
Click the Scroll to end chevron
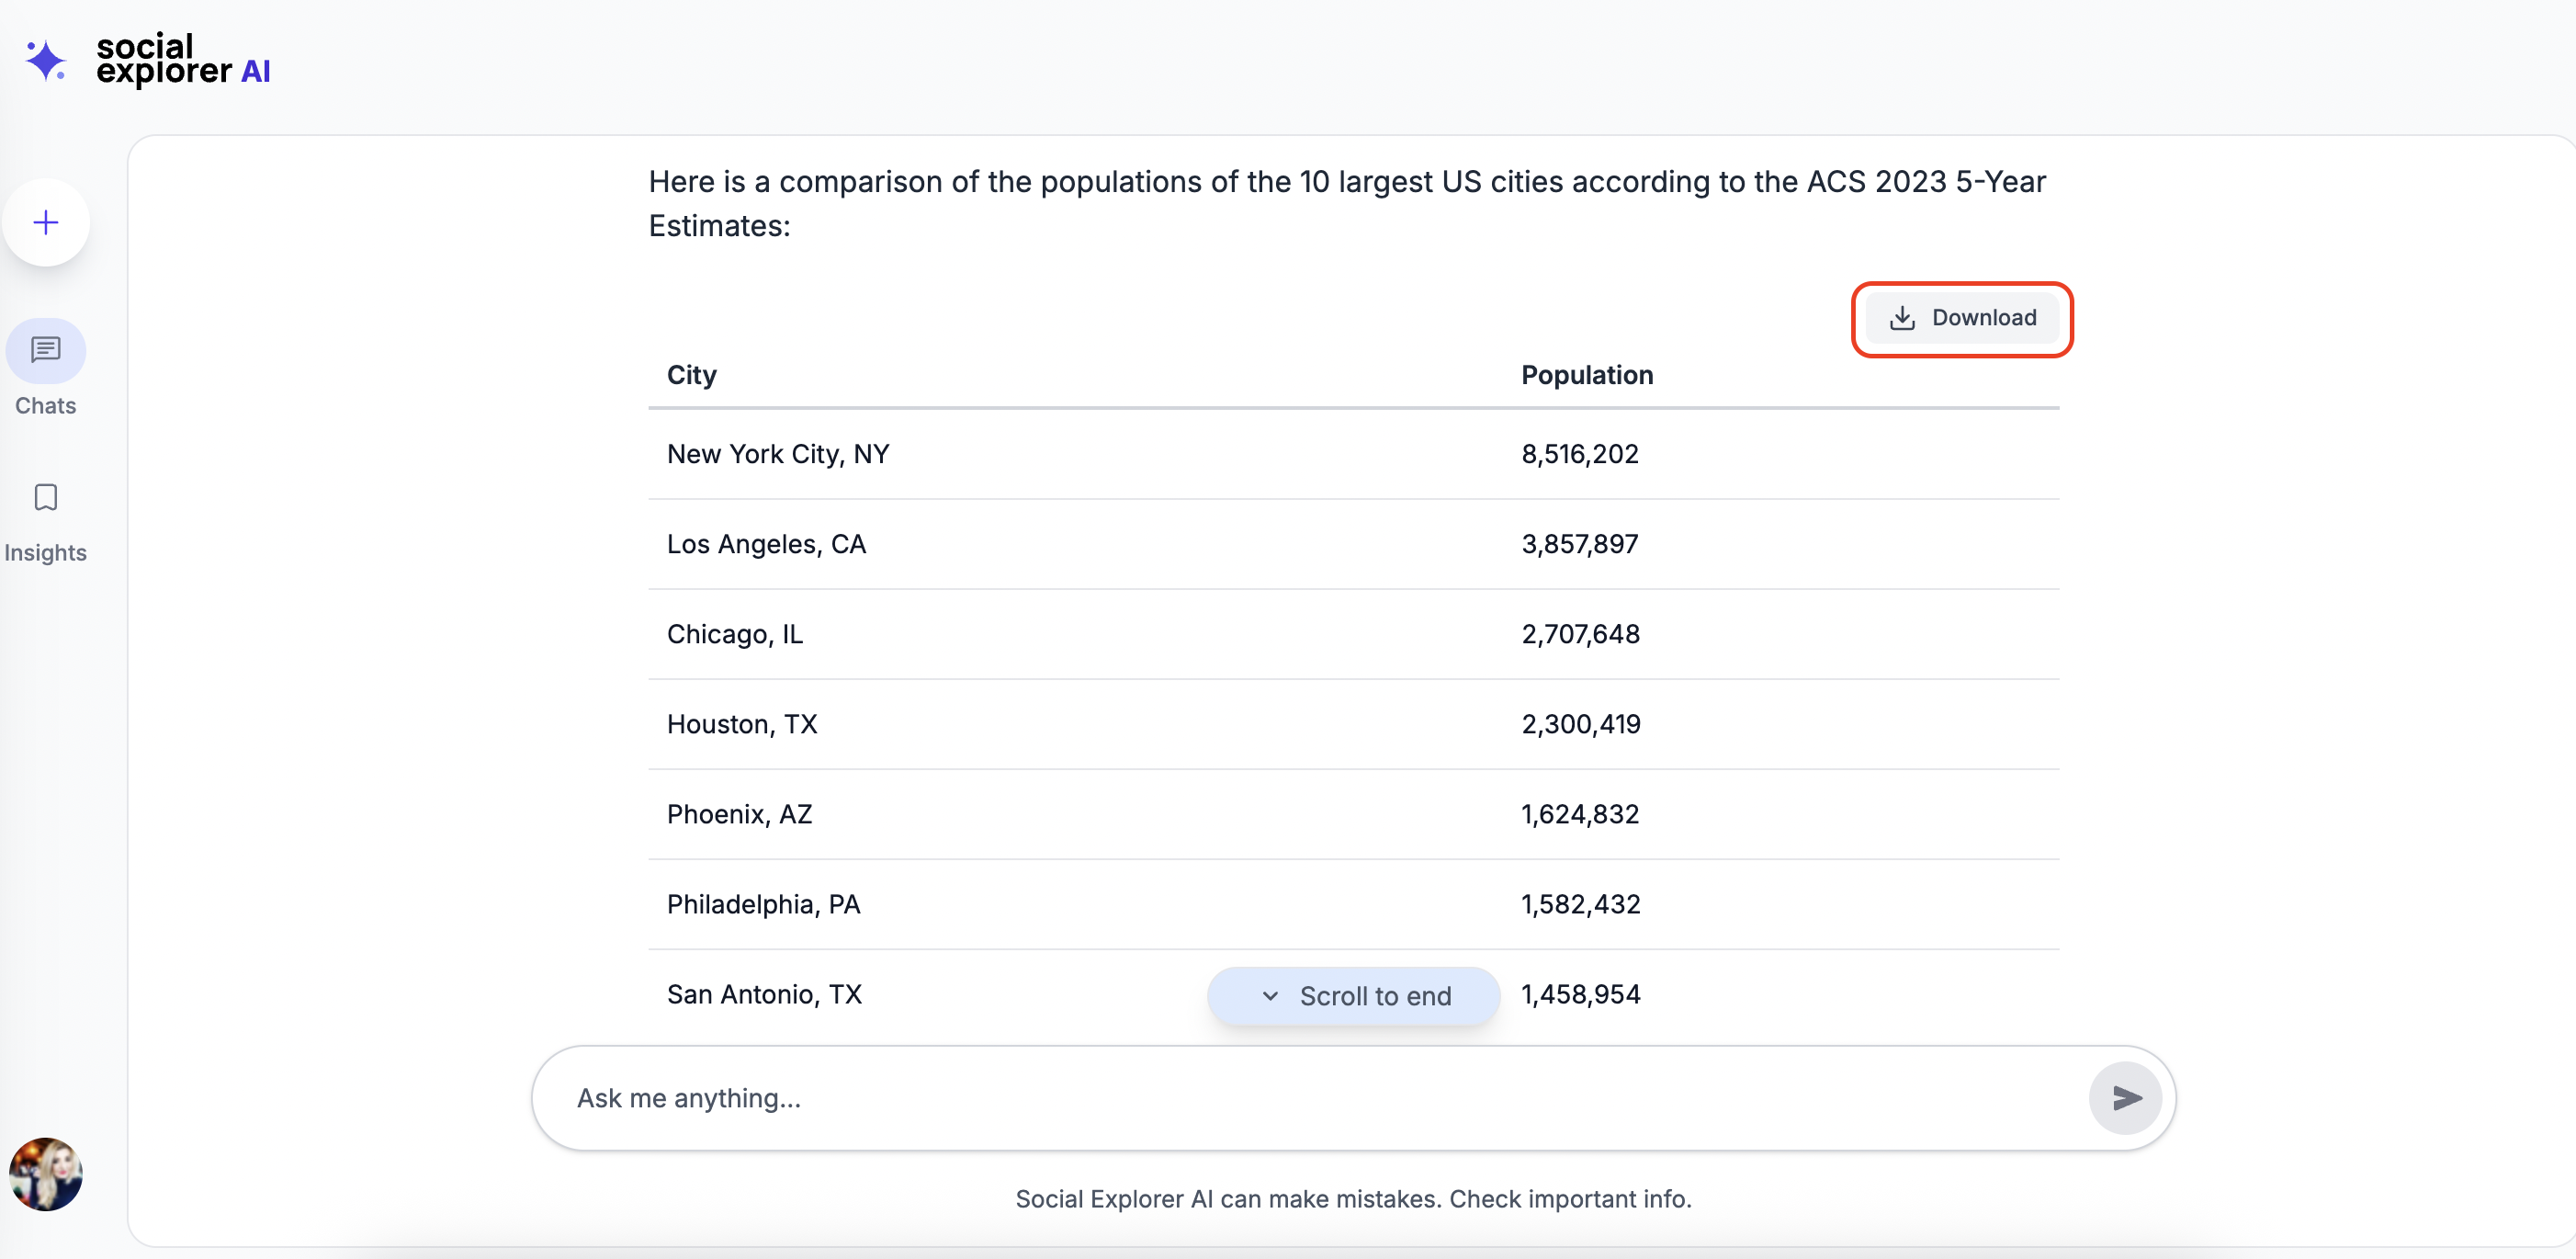[x=1270, y=996]
